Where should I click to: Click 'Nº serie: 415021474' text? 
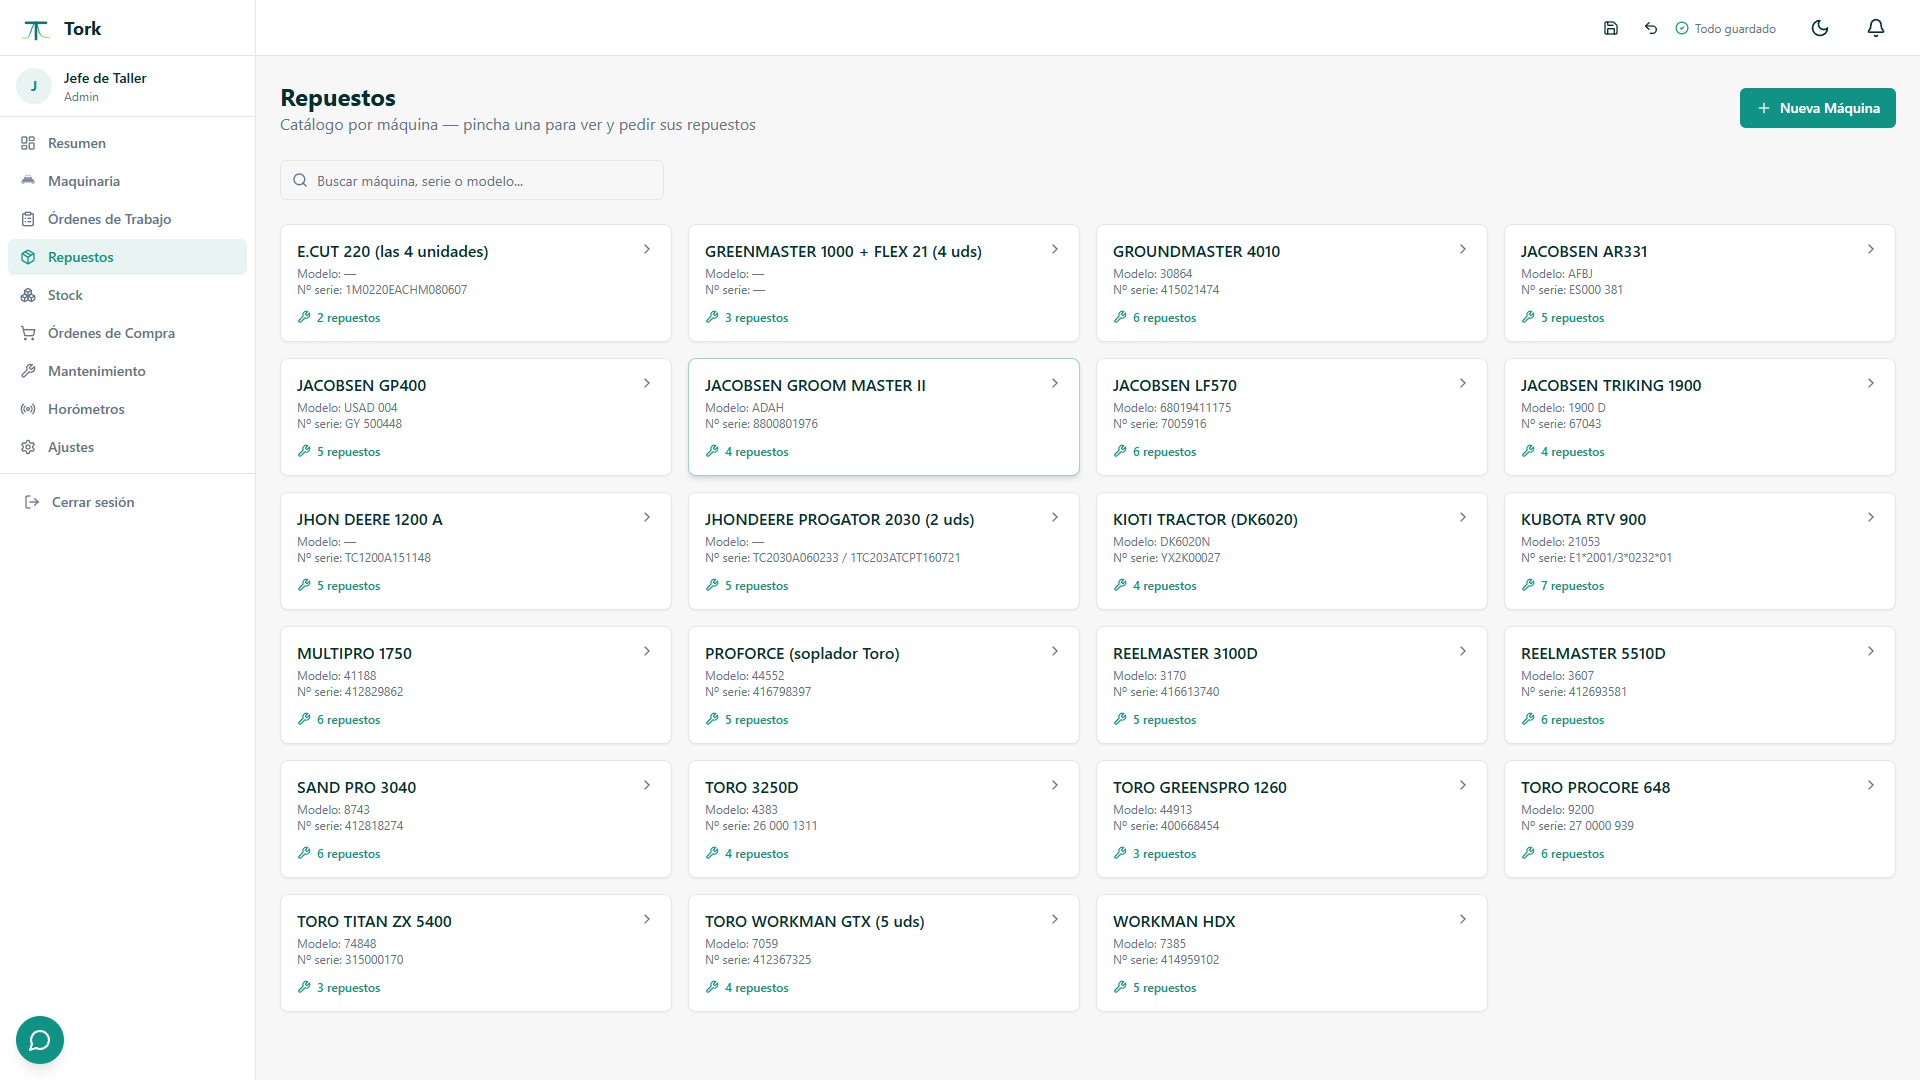[x=1166, y=290]
